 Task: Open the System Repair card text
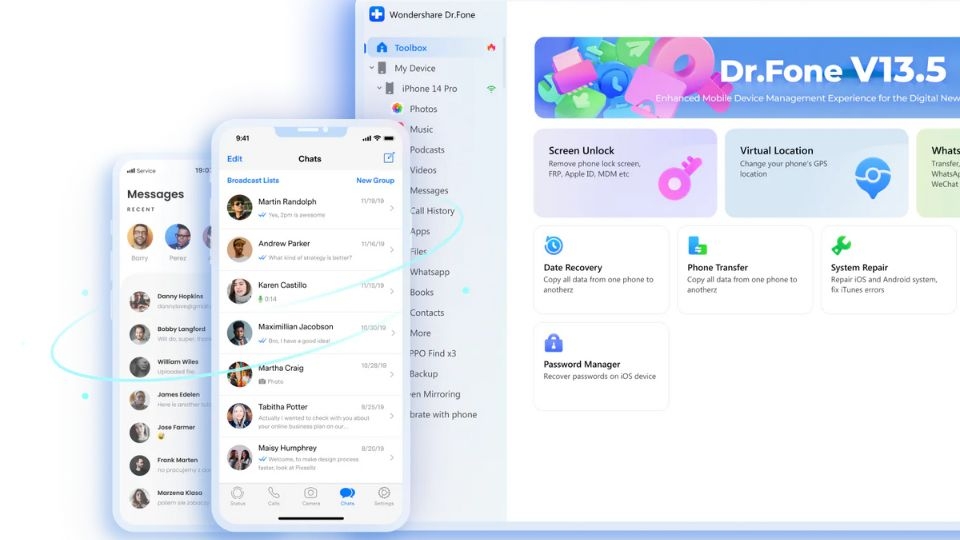884,279
